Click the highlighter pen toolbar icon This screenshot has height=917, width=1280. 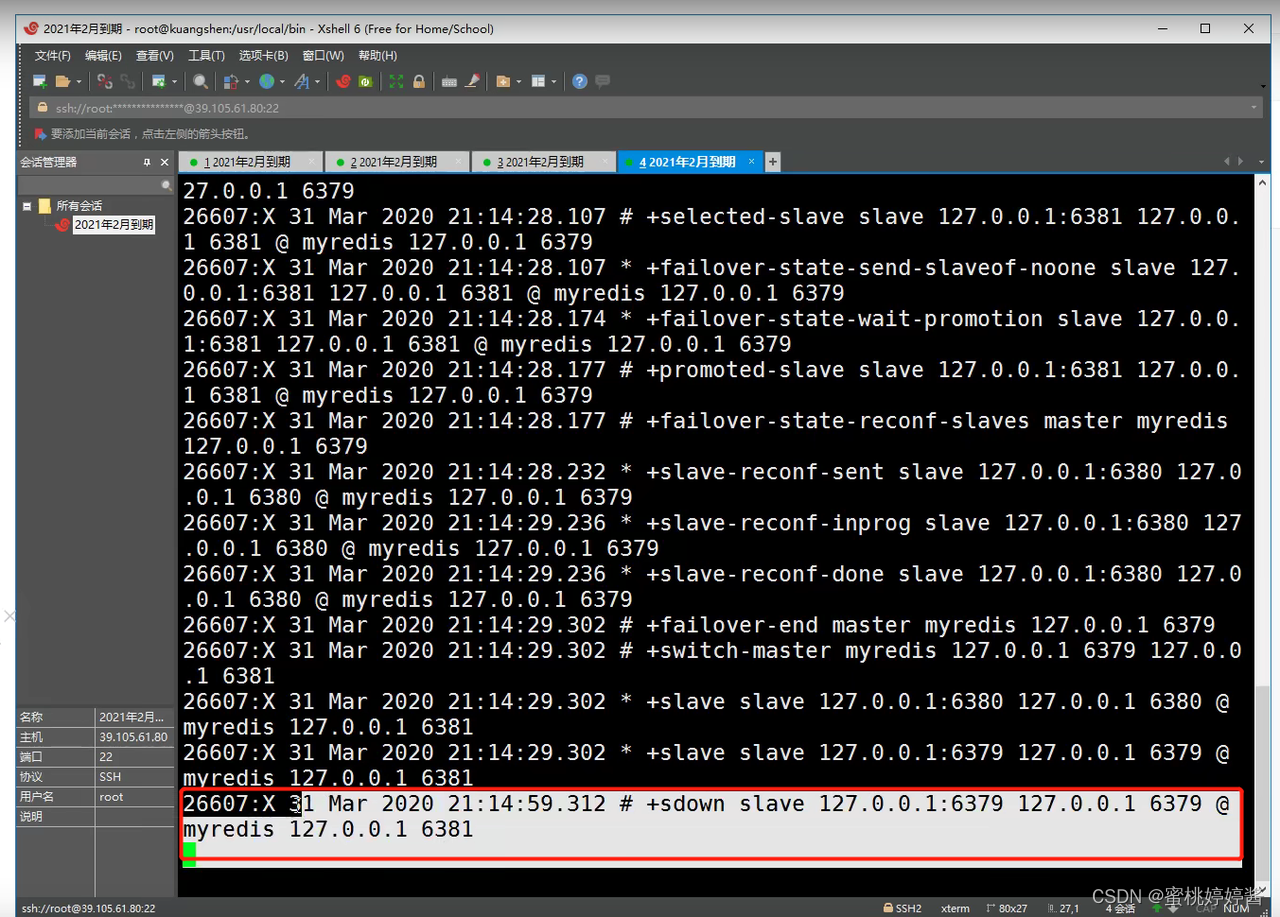click(473, 82)
